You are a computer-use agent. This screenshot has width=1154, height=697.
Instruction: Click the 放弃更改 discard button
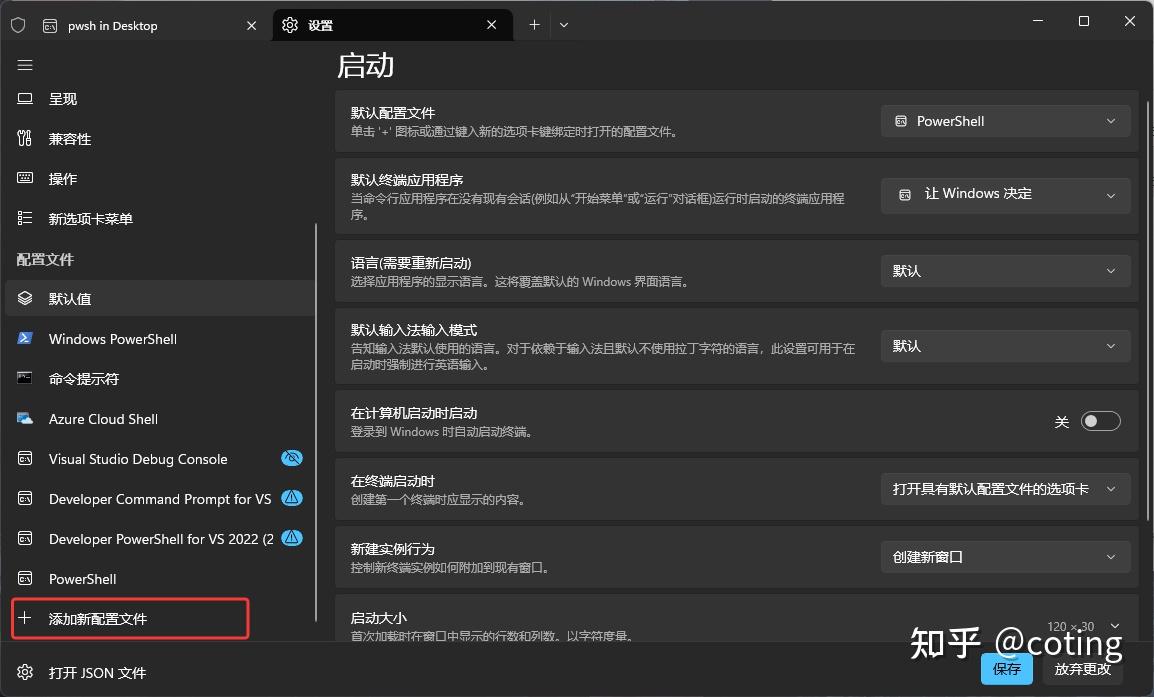tap(1082, 668)
